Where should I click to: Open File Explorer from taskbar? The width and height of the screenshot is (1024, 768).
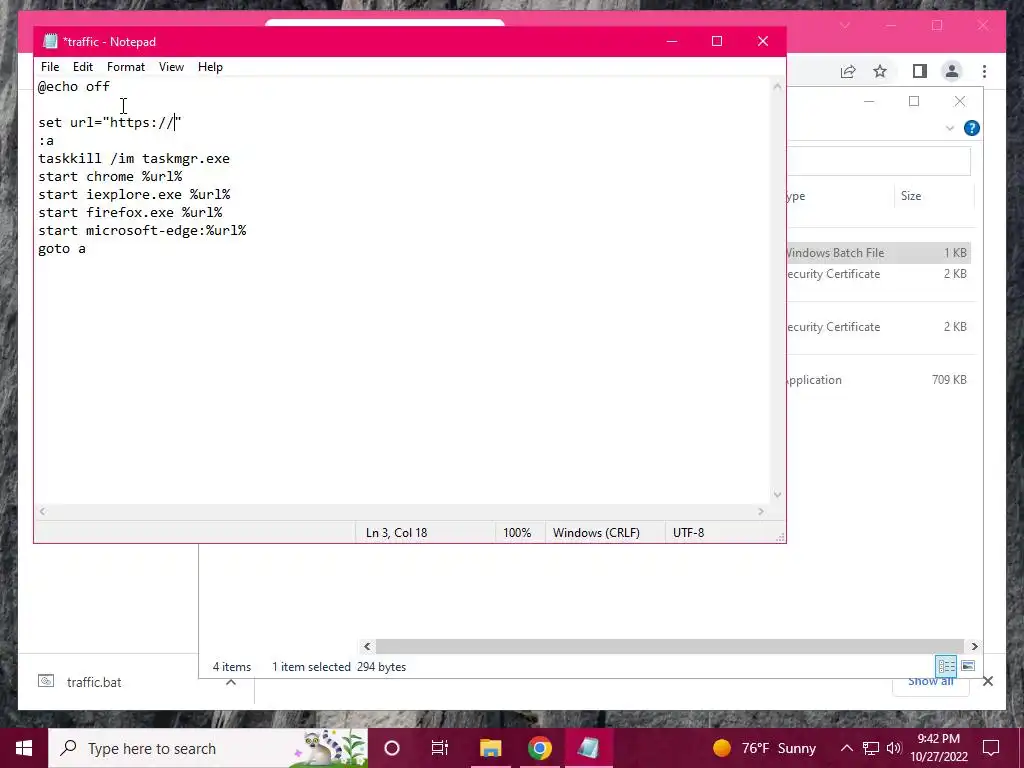click(x=490, y=748)
